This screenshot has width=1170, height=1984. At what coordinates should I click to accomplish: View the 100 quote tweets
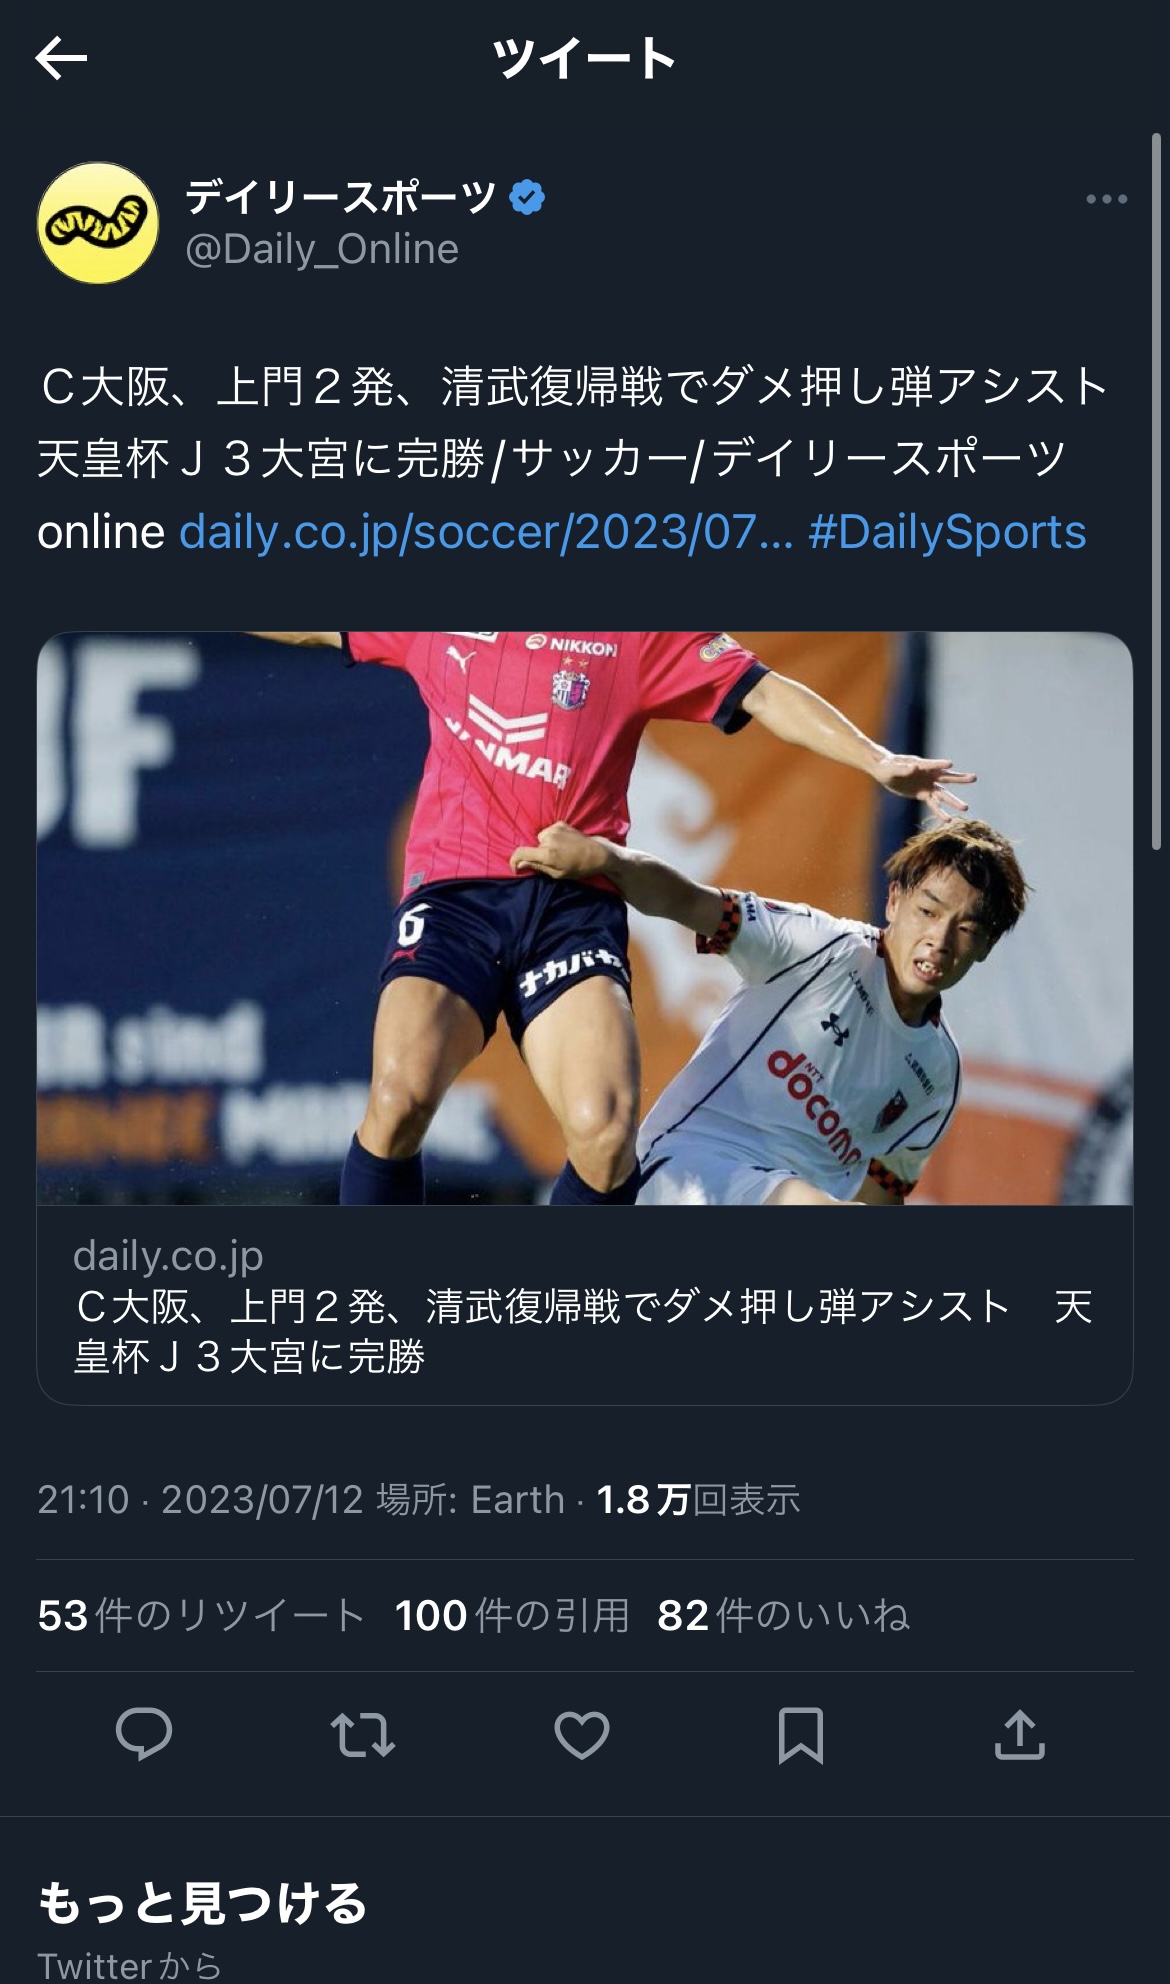512,1615
